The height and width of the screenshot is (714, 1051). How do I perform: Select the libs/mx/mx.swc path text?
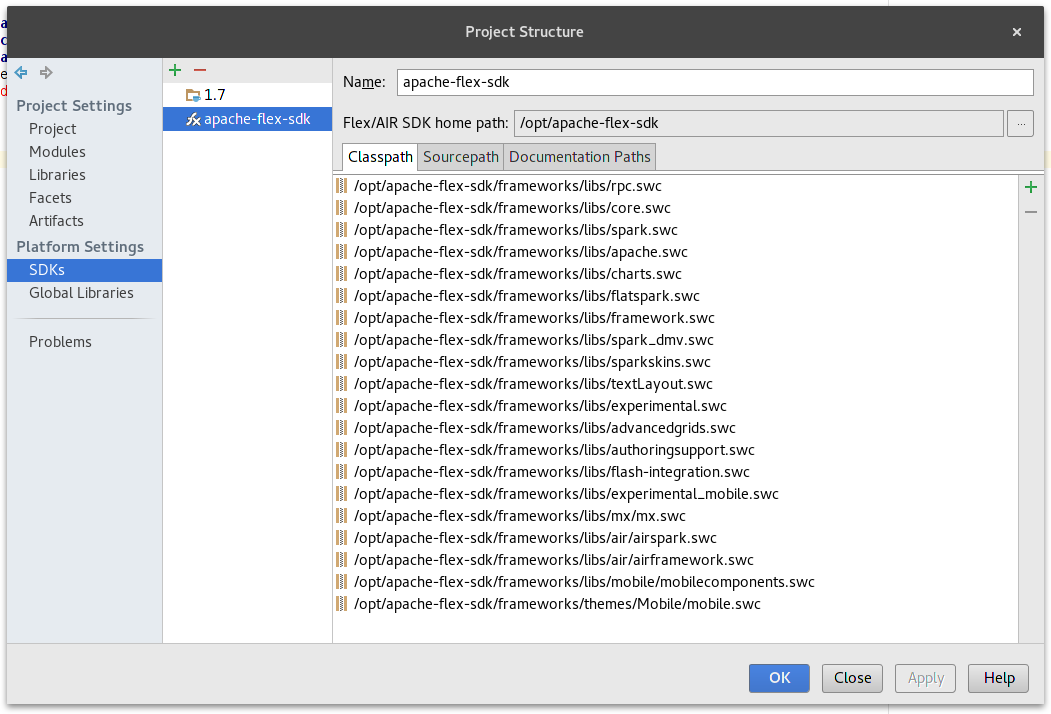click(x=520, y=516)
